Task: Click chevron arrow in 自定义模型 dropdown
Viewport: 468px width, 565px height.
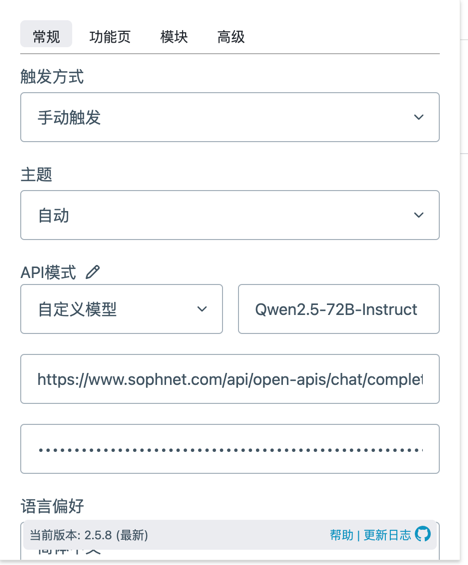Action: [202, 309]
